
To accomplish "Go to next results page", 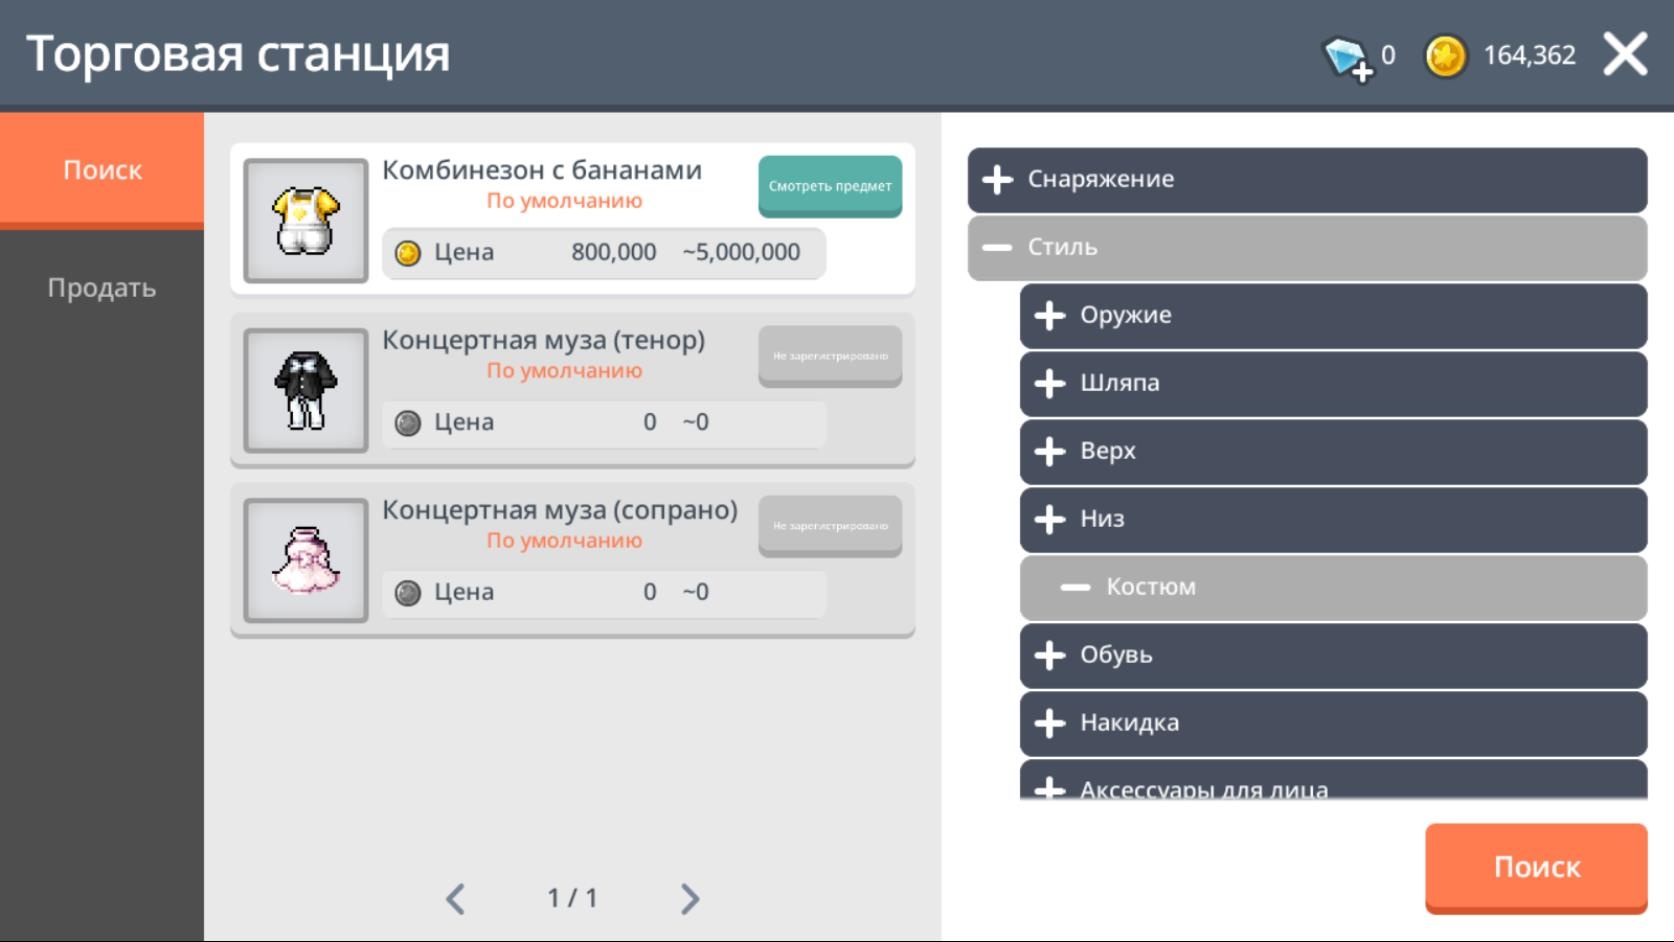I will tap(690, 899).
